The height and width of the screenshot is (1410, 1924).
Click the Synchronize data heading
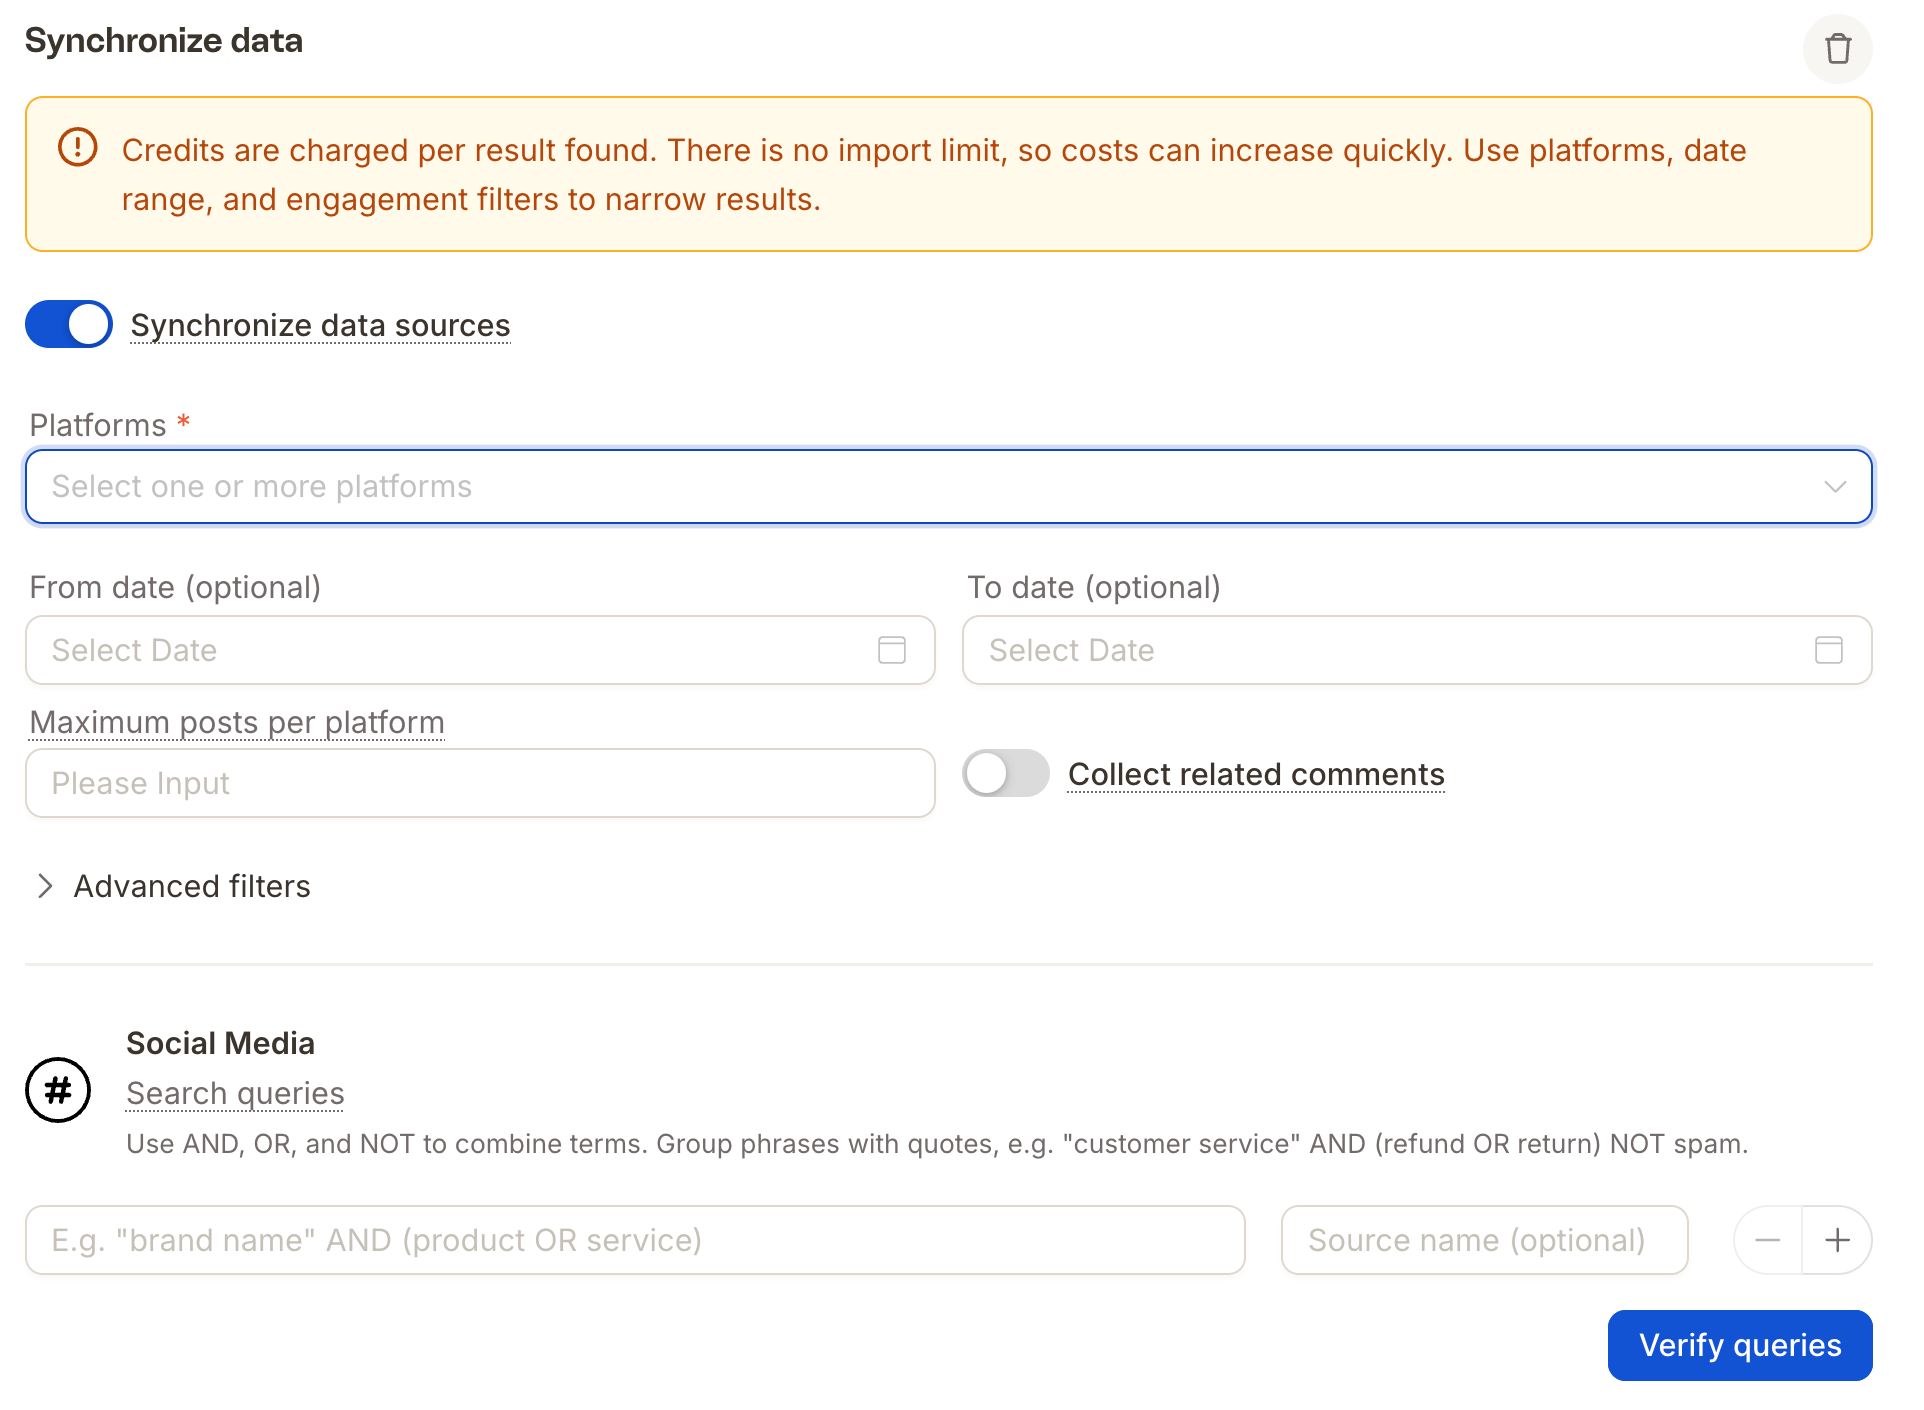click(163, 41)
